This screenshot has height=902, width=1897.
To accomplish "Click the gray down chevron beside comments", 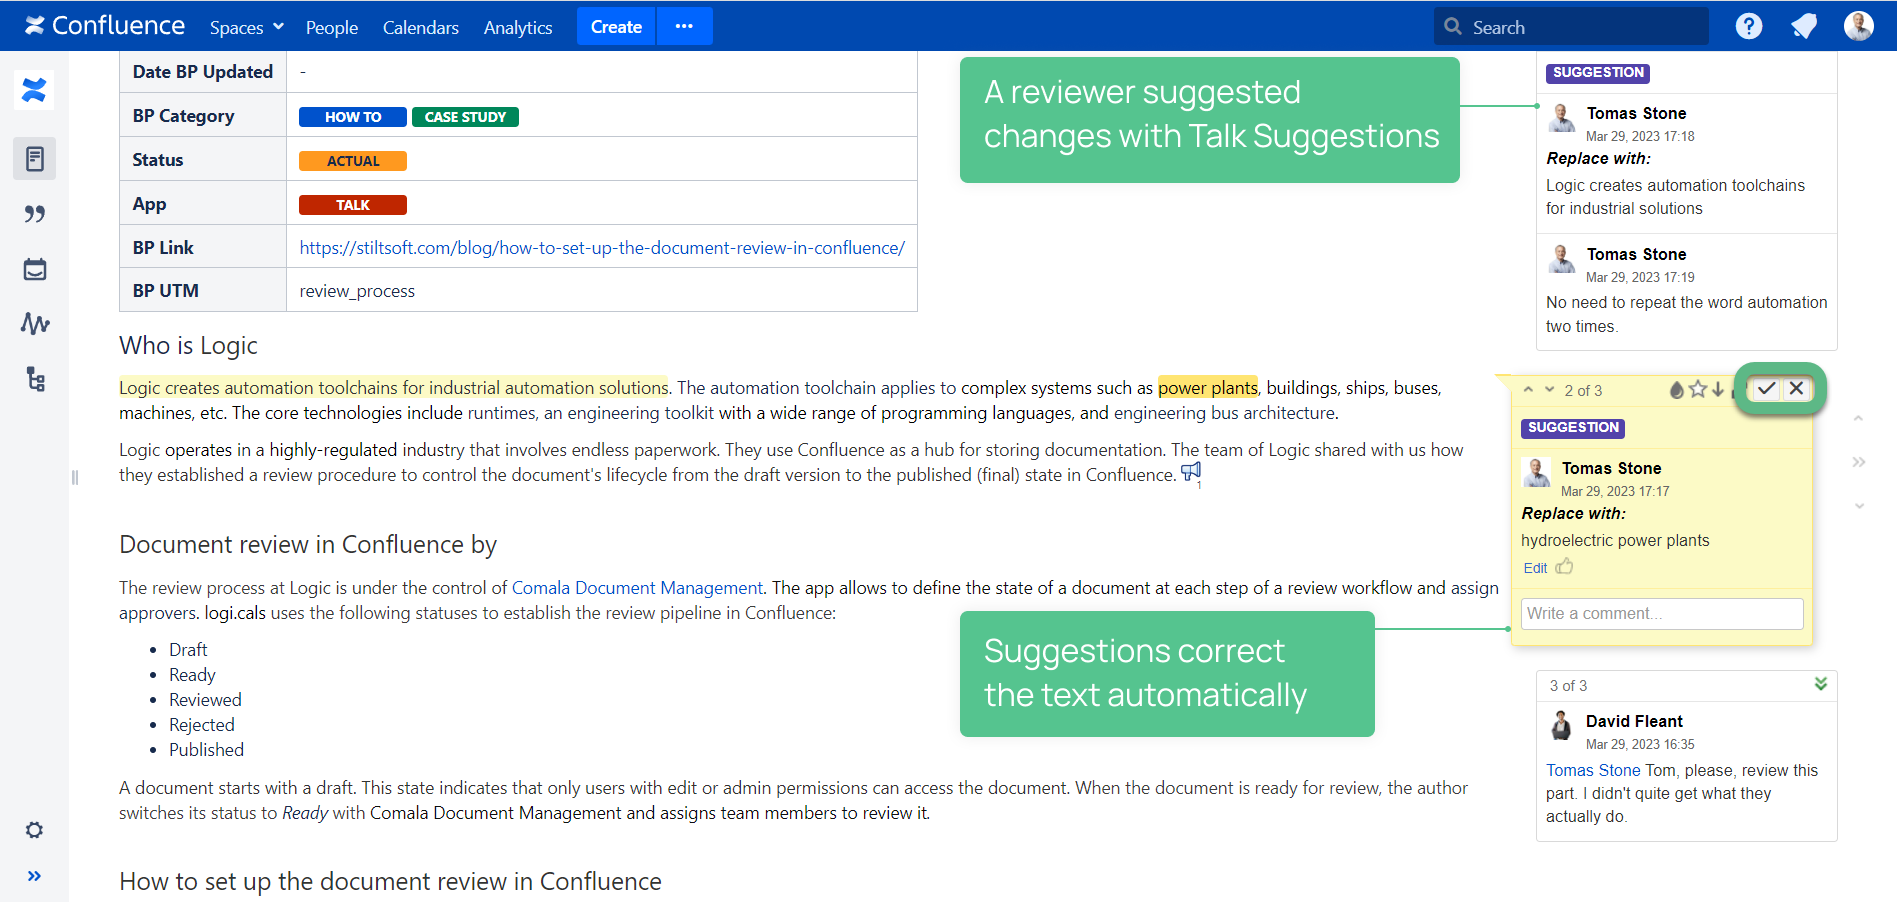I will pos(1859,506).
